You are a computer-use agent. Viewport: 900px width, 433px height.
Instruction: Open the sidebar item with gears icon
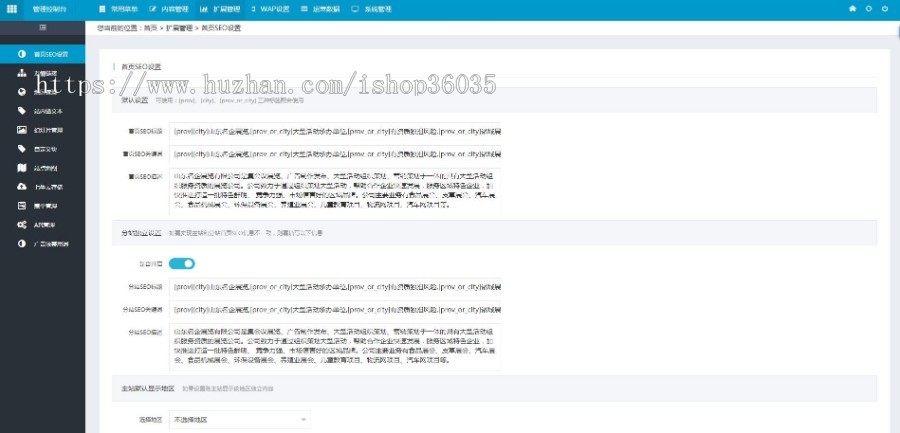click(42, 225)
